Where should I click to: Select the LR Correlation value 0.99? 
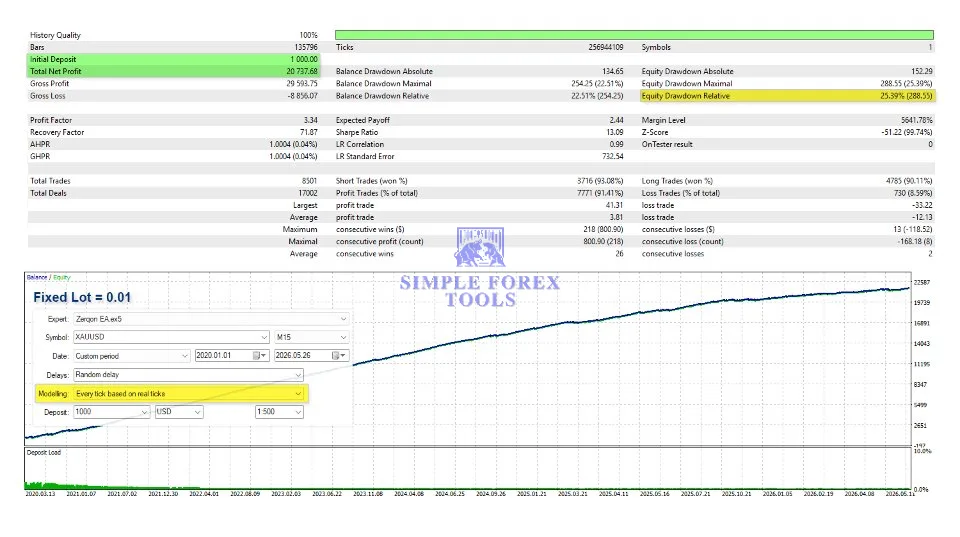[617, 145]
